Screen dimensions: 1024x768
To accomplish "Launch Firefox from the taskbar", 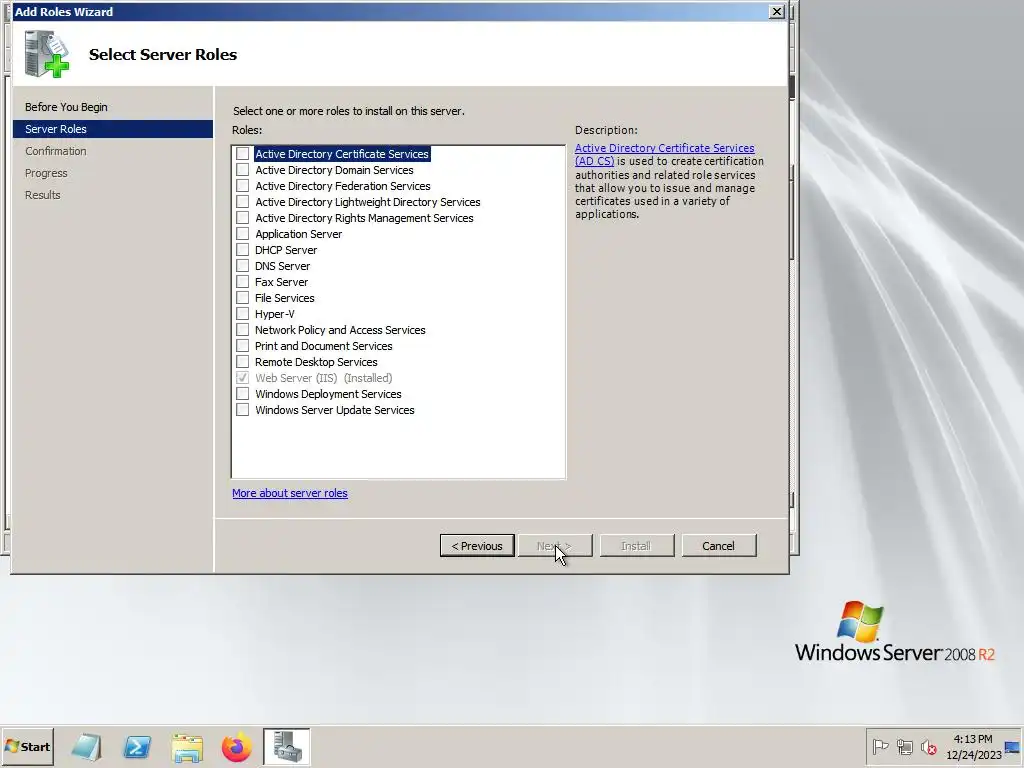I will coord(236,747).
